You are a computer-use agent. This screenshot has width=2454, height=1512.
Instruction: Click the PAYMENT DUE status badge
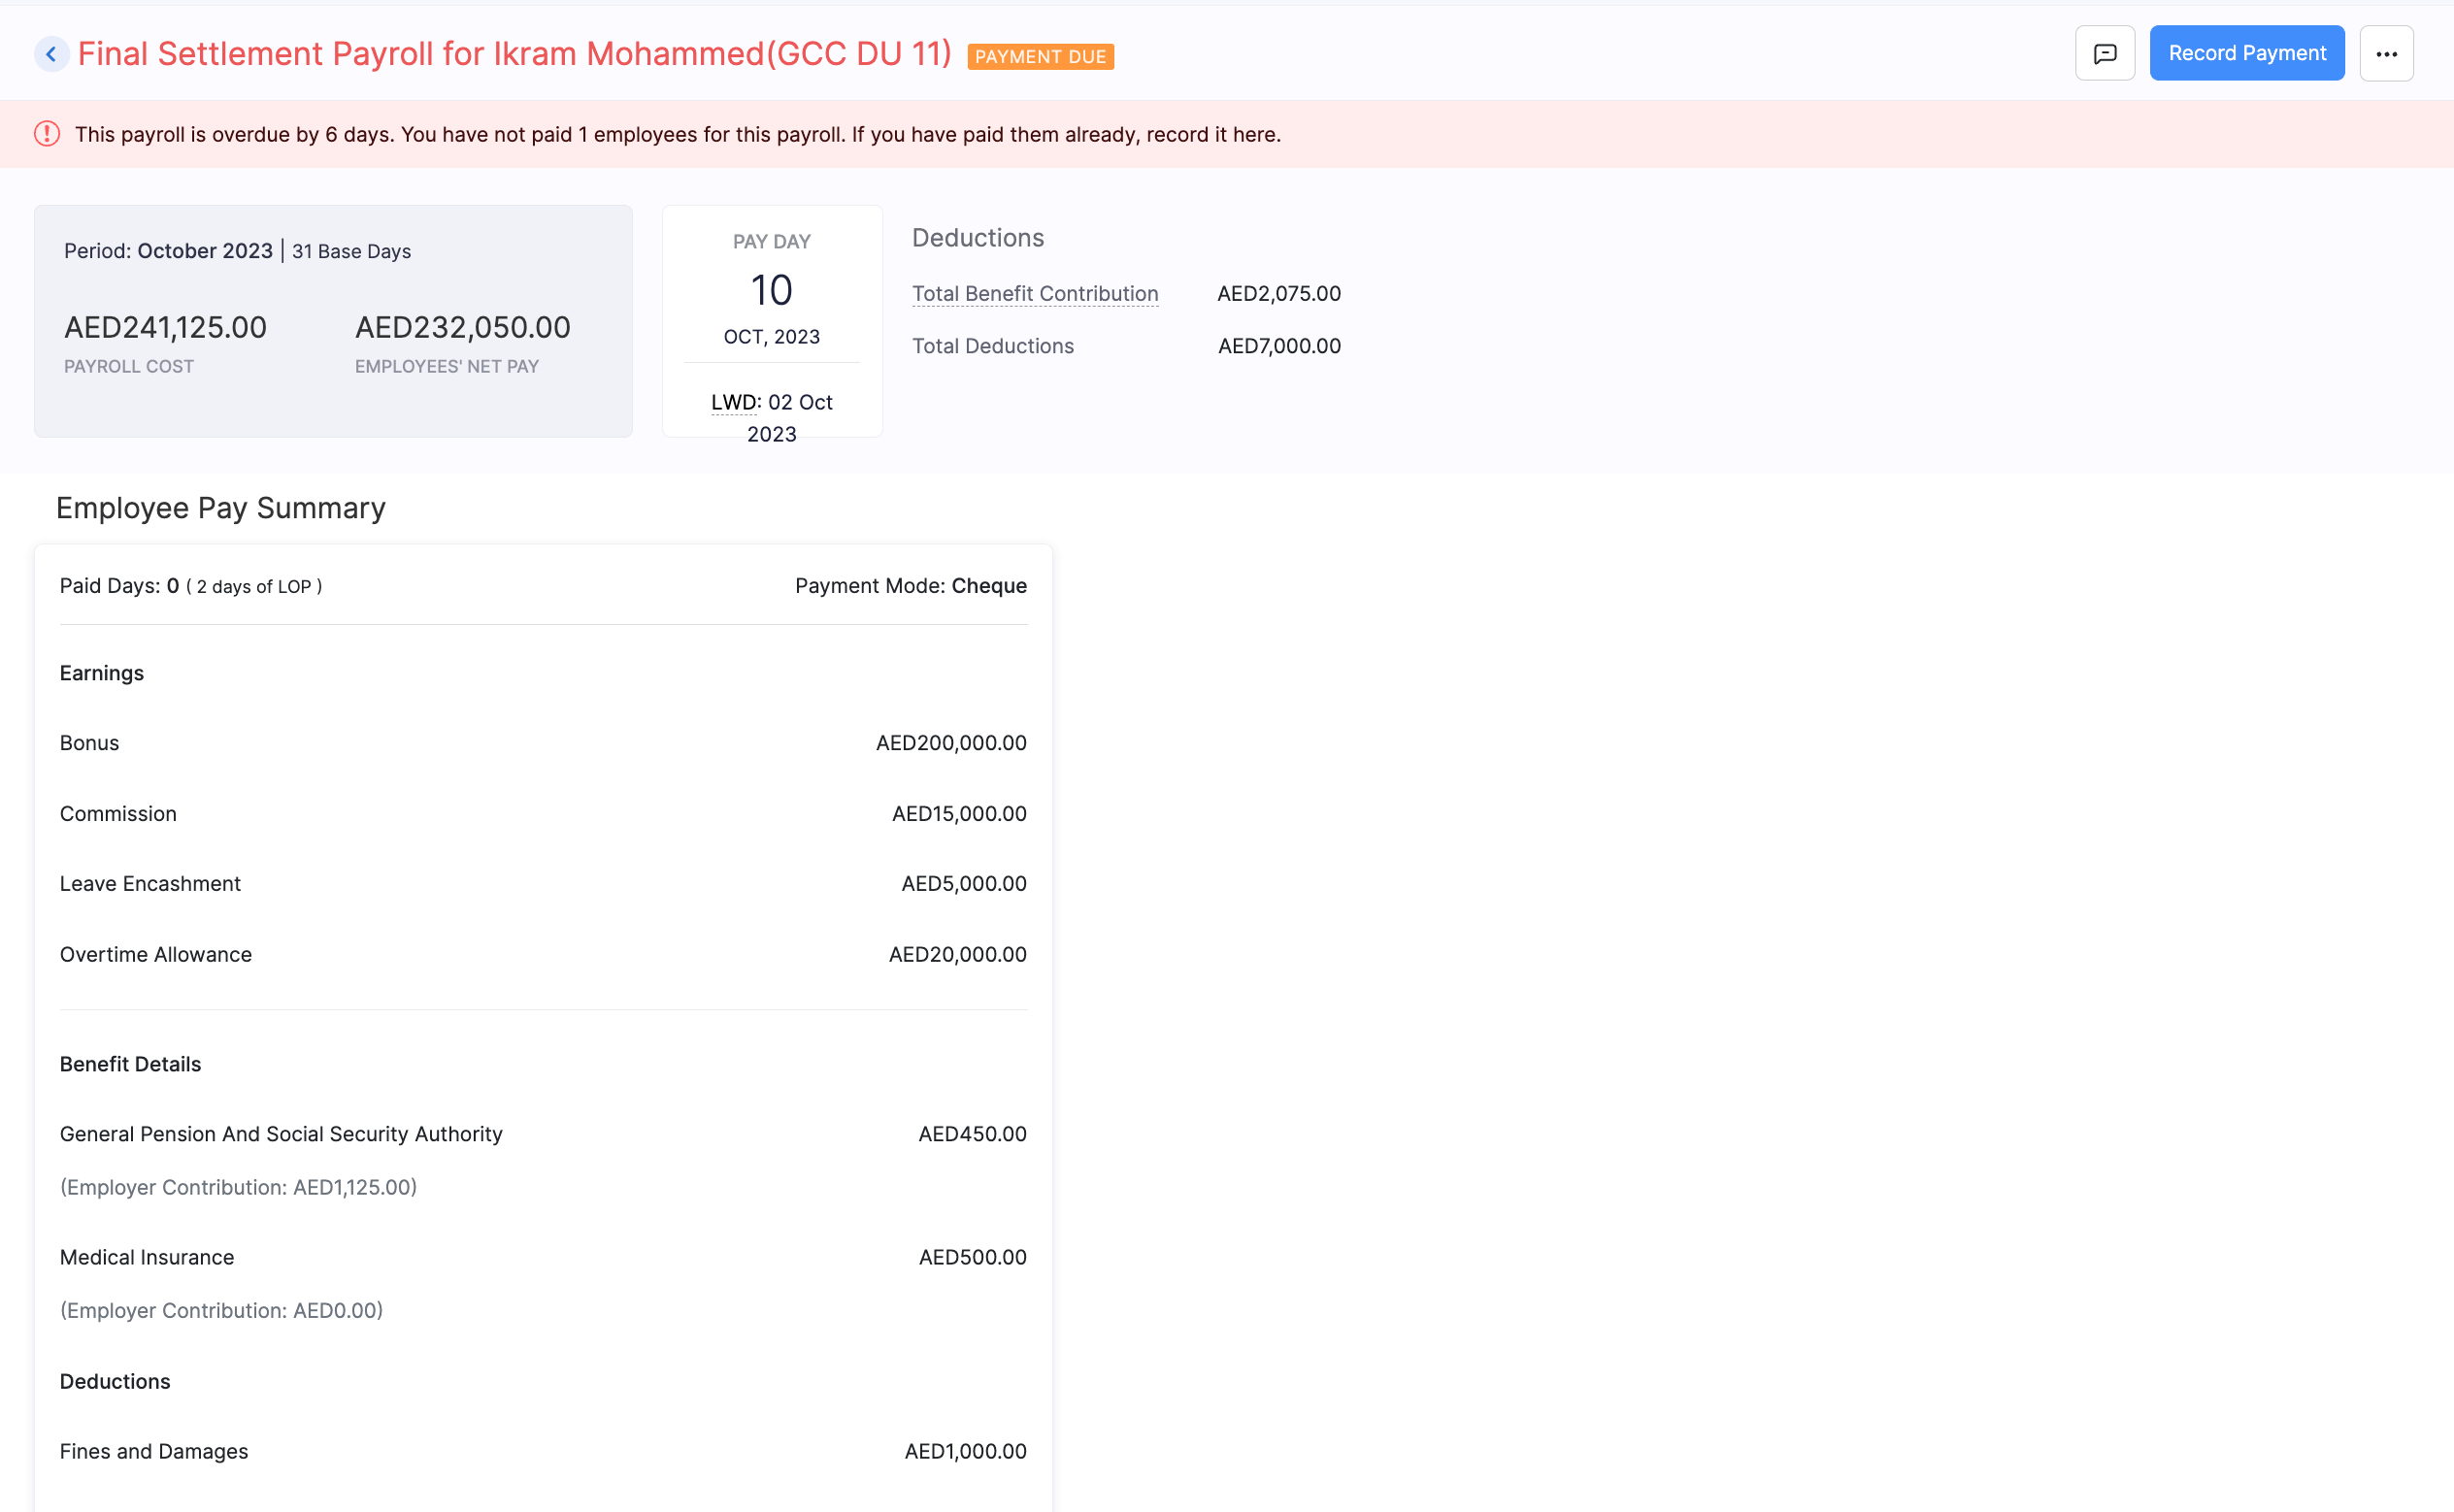point(1040,57)
